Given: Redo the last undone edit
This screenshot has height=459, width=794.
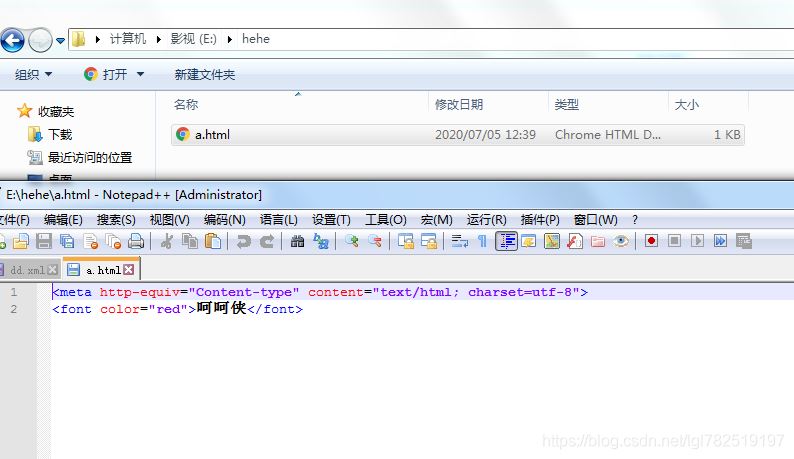Looking at the screenshot, I should click(267, 241).
